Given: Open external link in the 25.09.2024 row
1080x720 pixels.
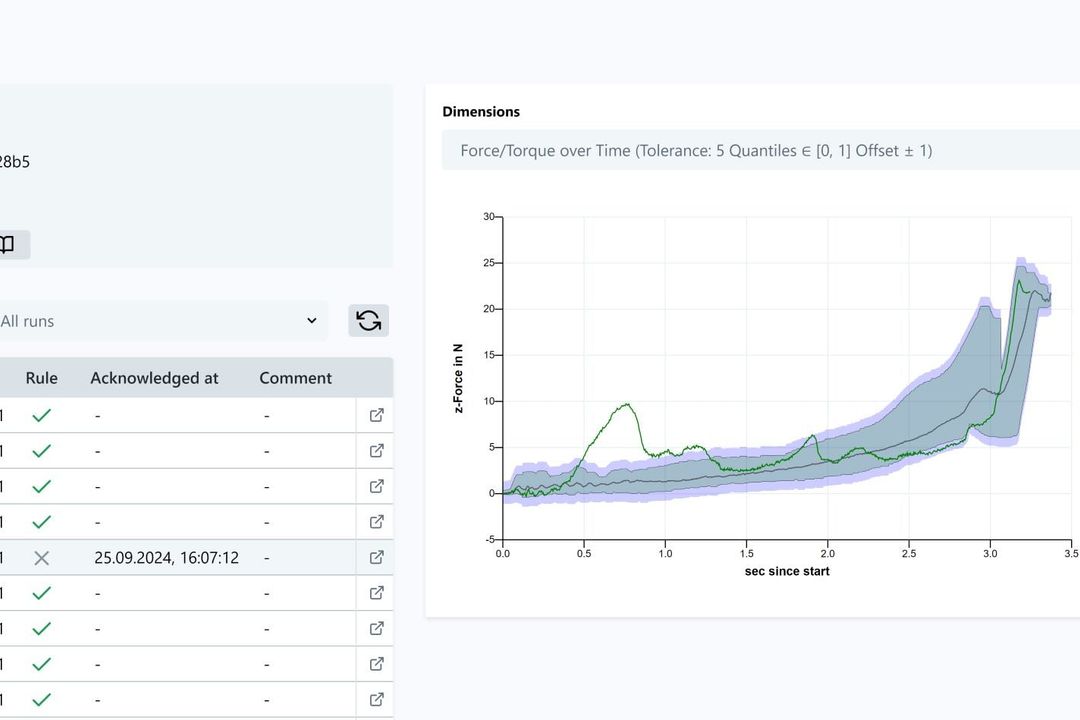Looking at the screenshot, I should point(377,557).
